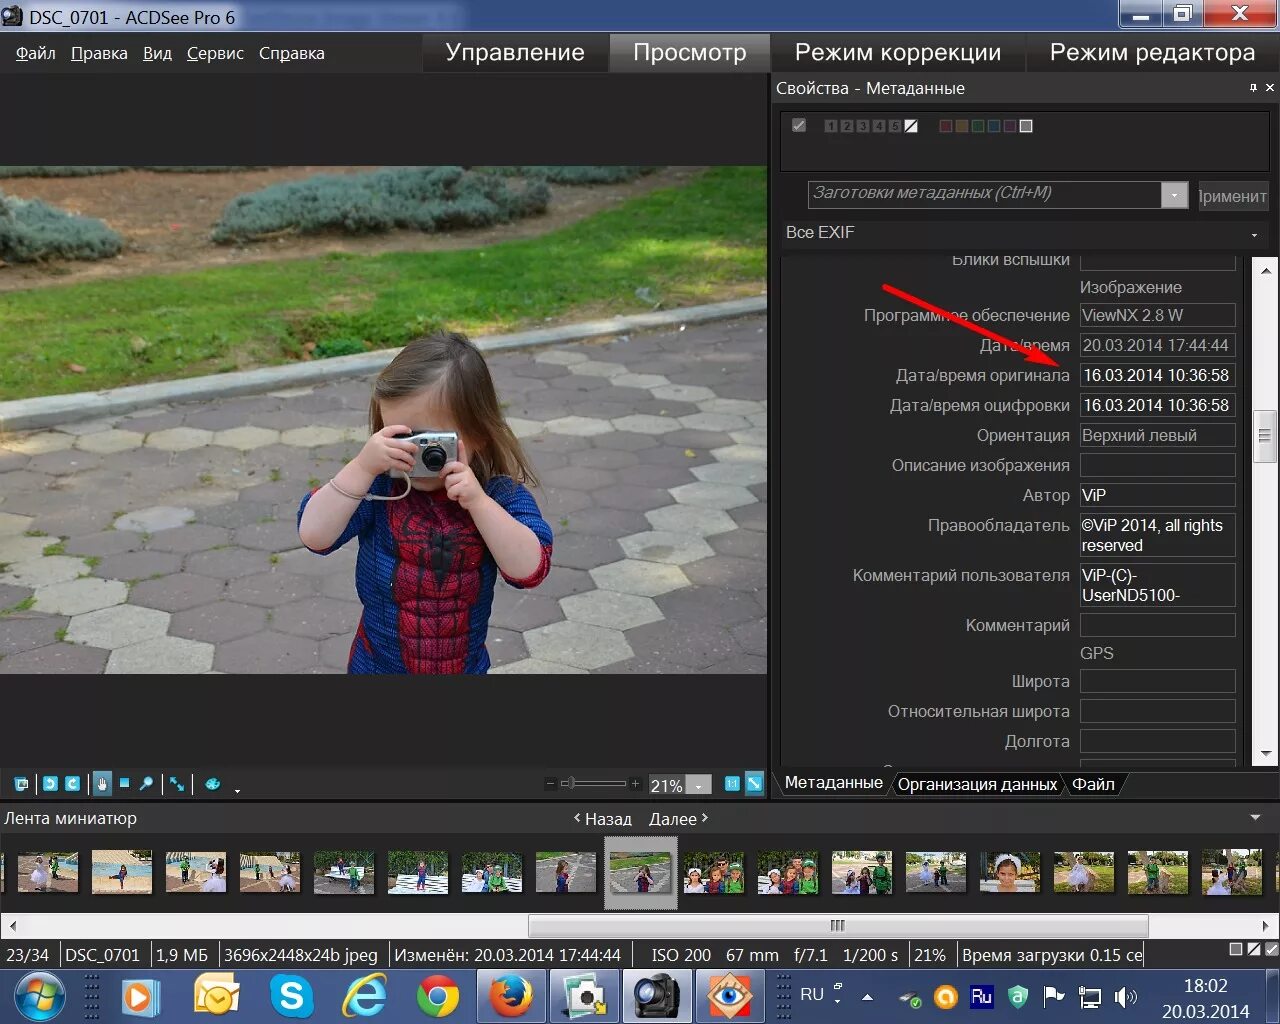
Task: Select the Hand scroll tool
Action: point(102,784)
